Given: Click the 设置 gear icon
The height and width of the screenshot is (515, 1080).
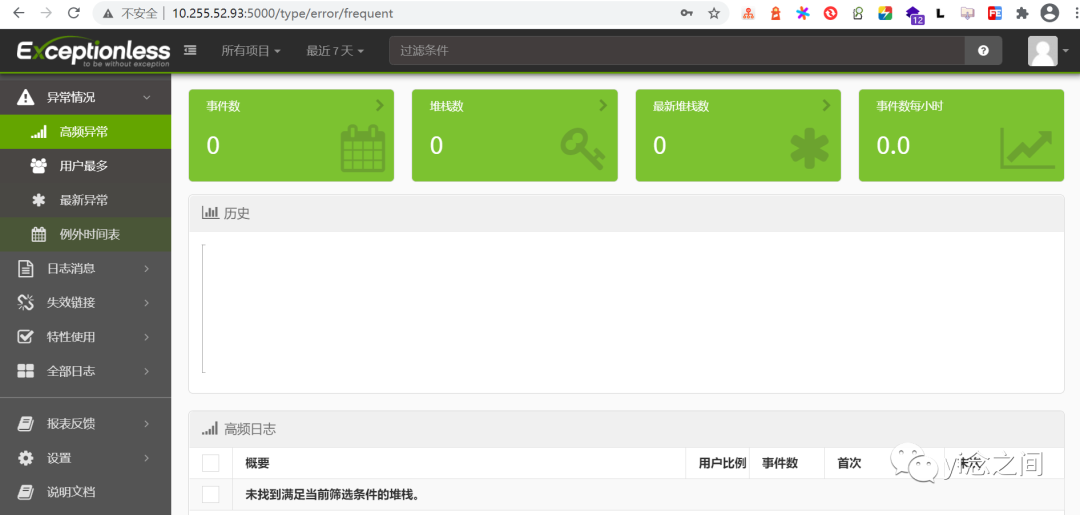Looking at the screenshot, I should pyautogui.click(x=25, y=458).
